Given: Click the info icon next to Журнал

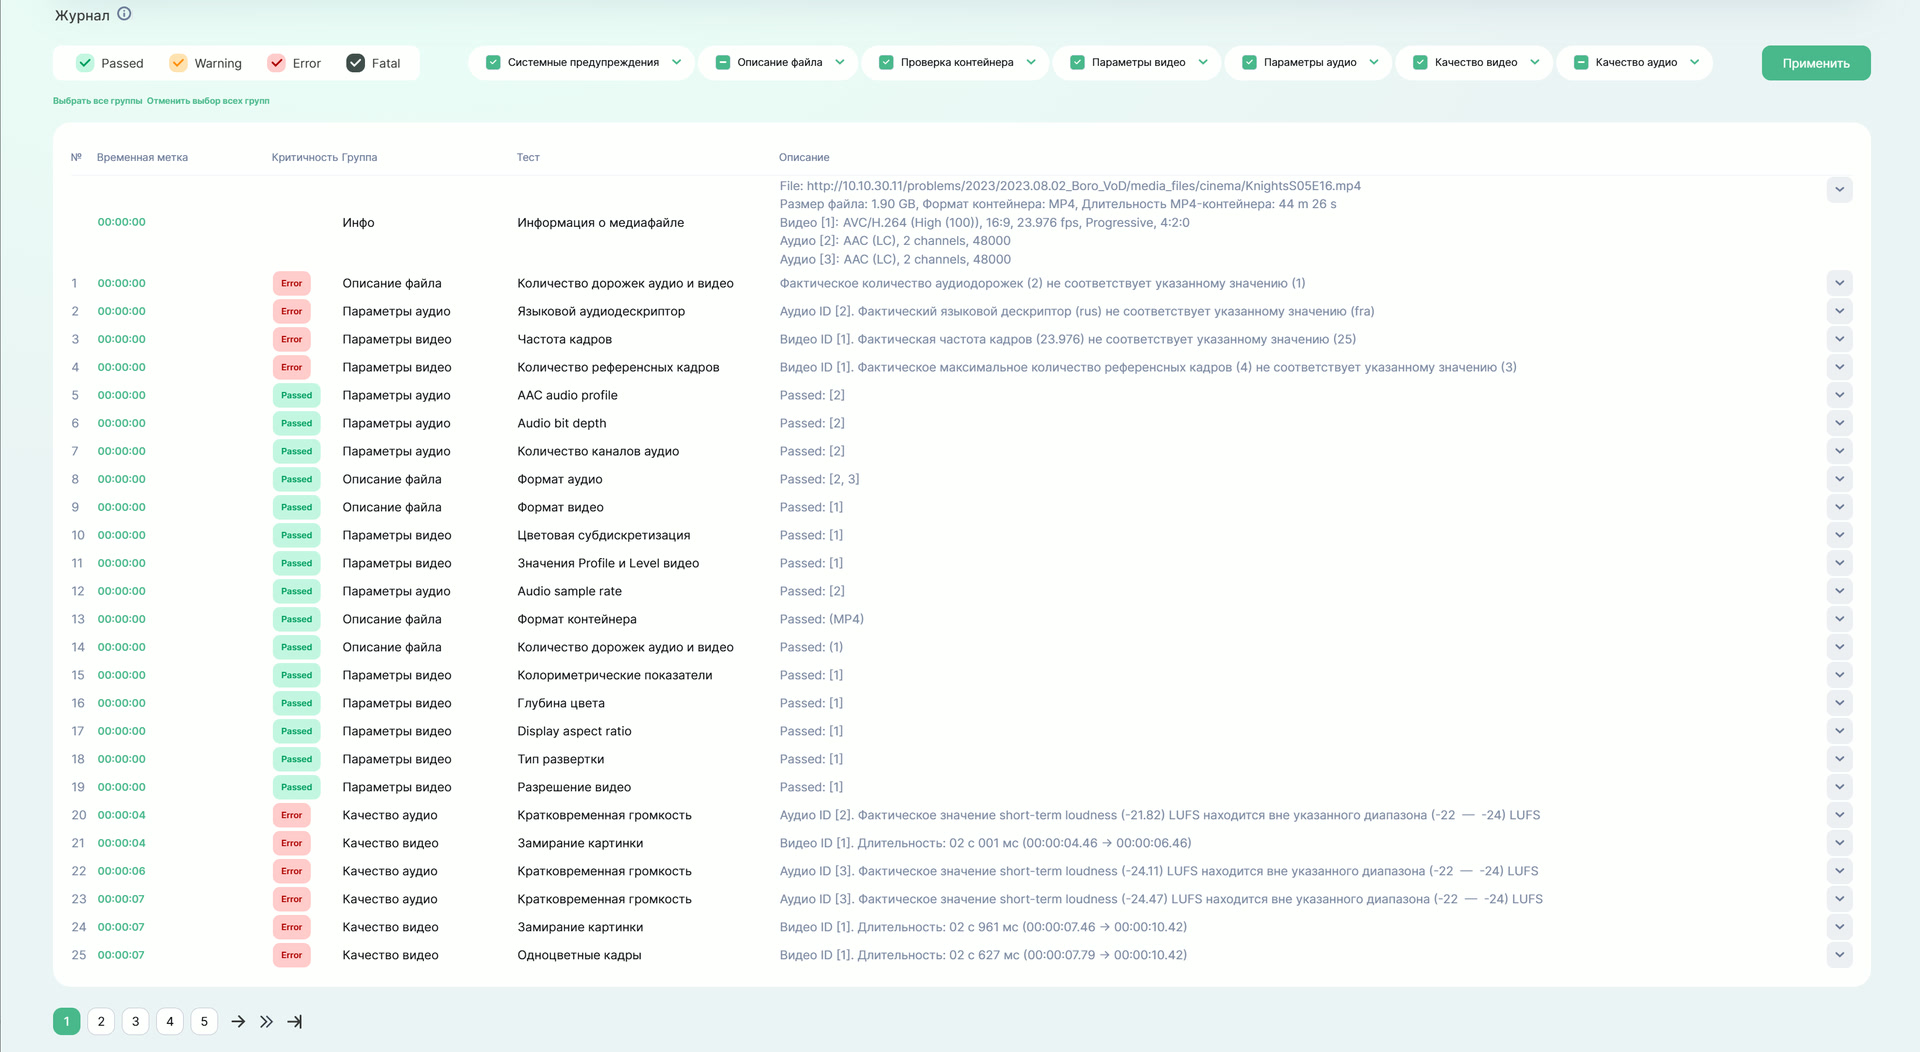Looking at the screenshot, I should point(124,14).
